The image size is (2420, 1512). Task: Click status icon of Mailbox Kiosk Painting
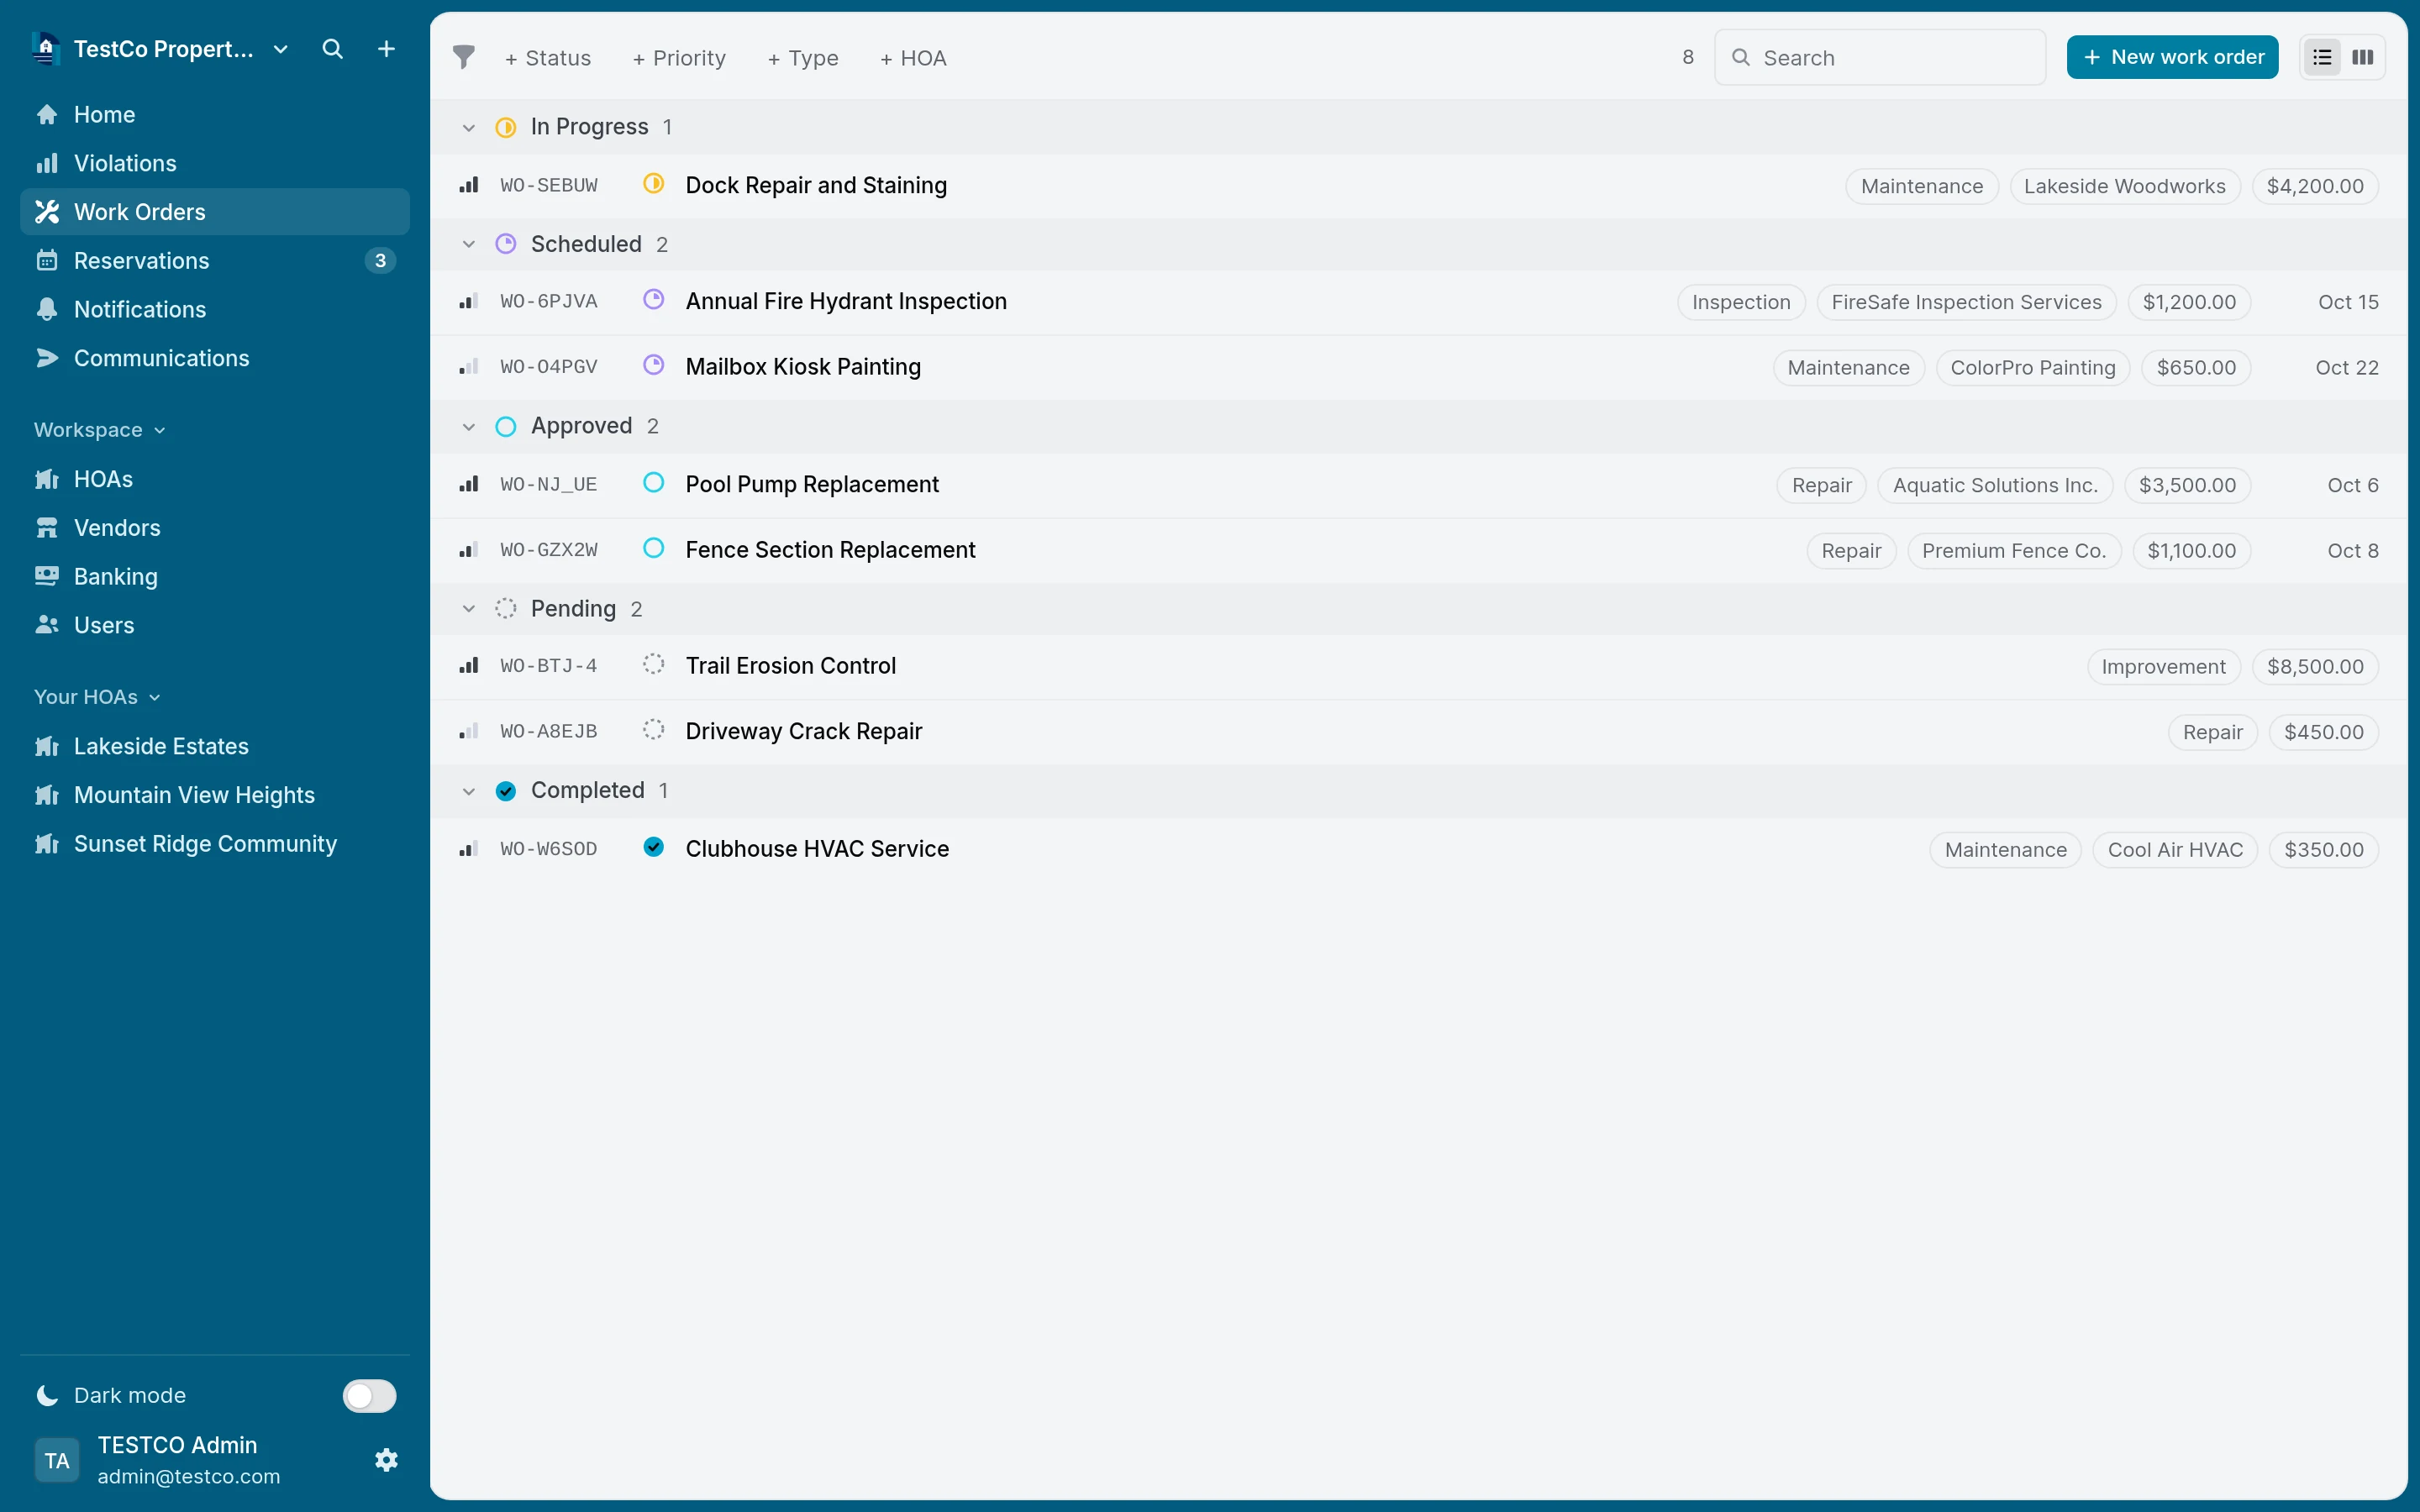point(654,365)
